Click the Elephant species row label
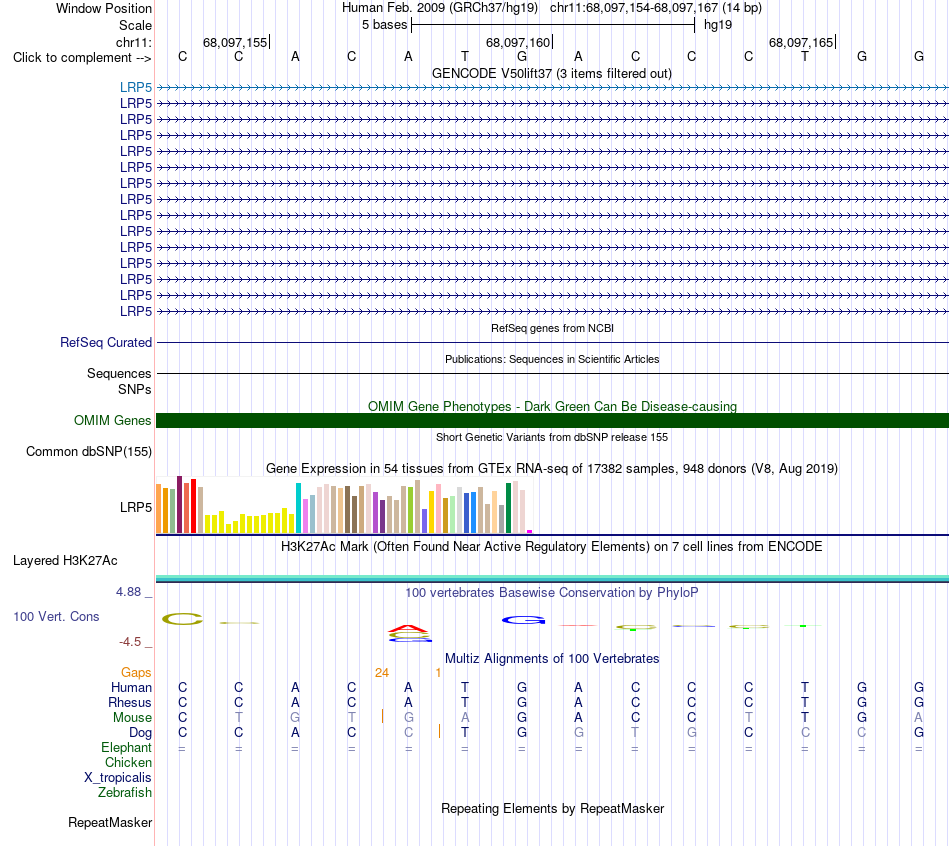The width and height of the screenshot is (950, 846). coord(126,747)
